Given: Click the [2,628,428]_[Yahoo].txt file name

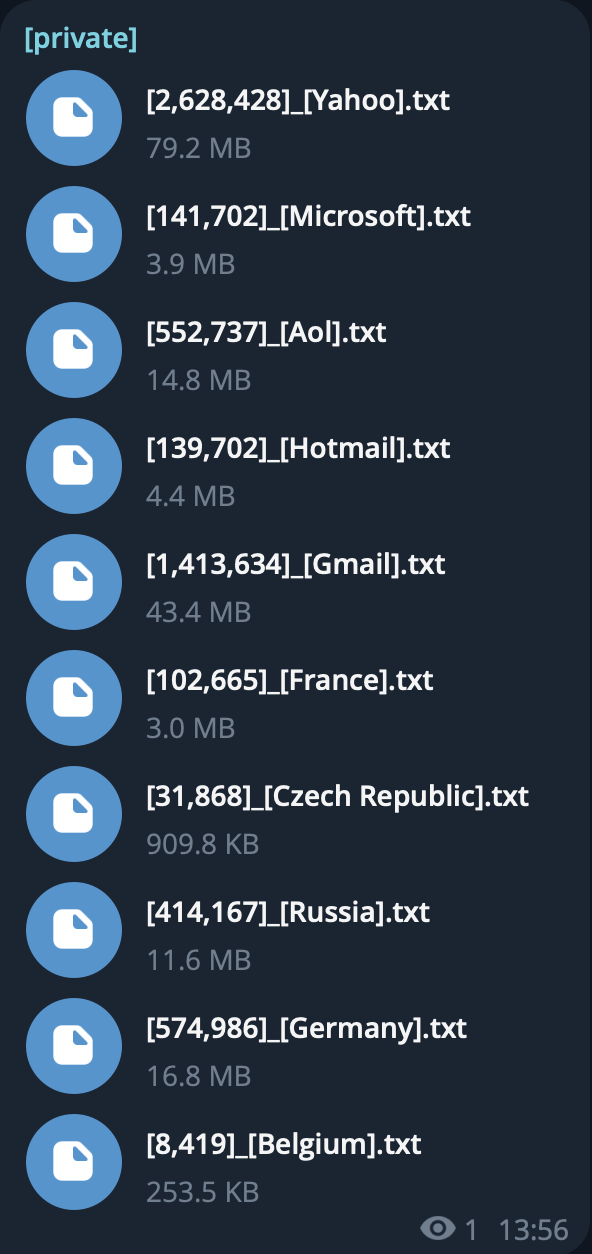Looking at the screenshot, I should tap(298, 101).
